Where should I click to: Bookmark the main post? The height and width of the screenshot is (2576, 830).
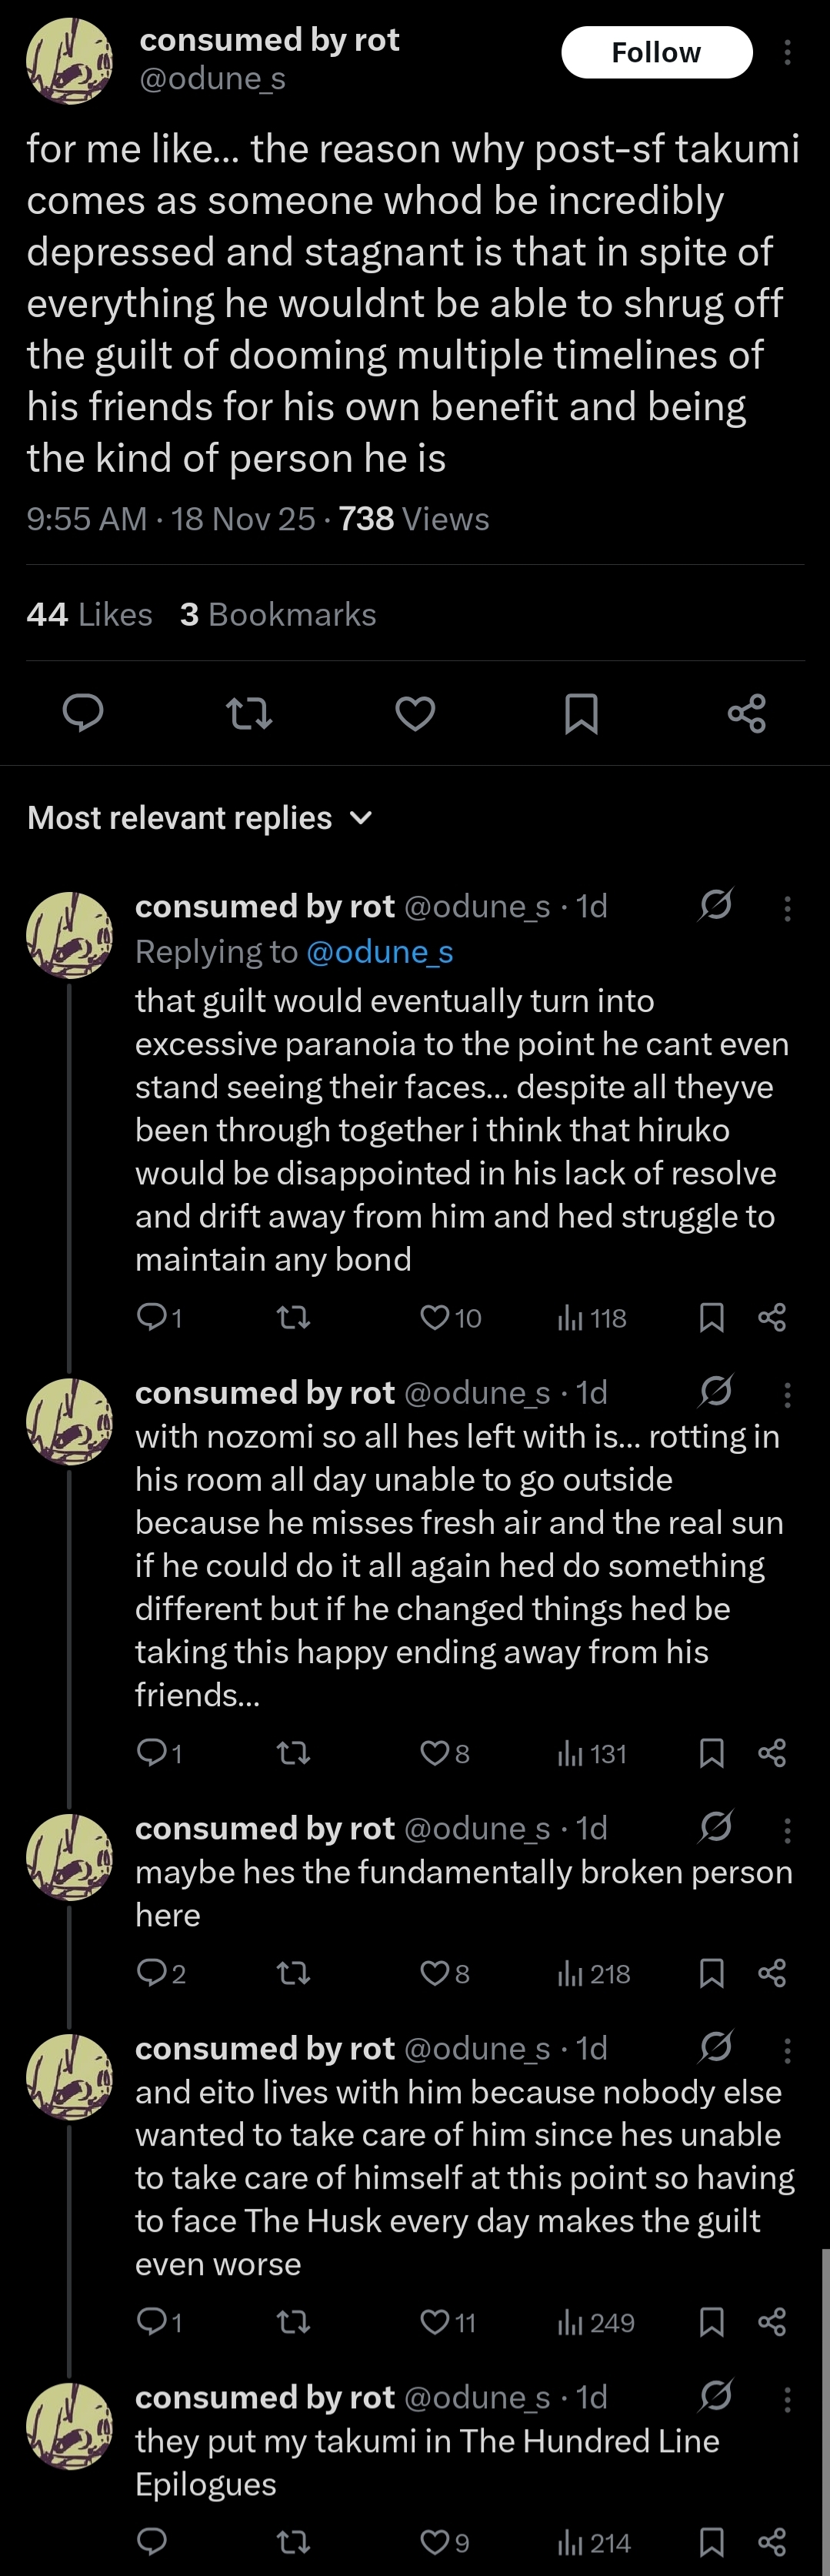(x=581, y=713)
